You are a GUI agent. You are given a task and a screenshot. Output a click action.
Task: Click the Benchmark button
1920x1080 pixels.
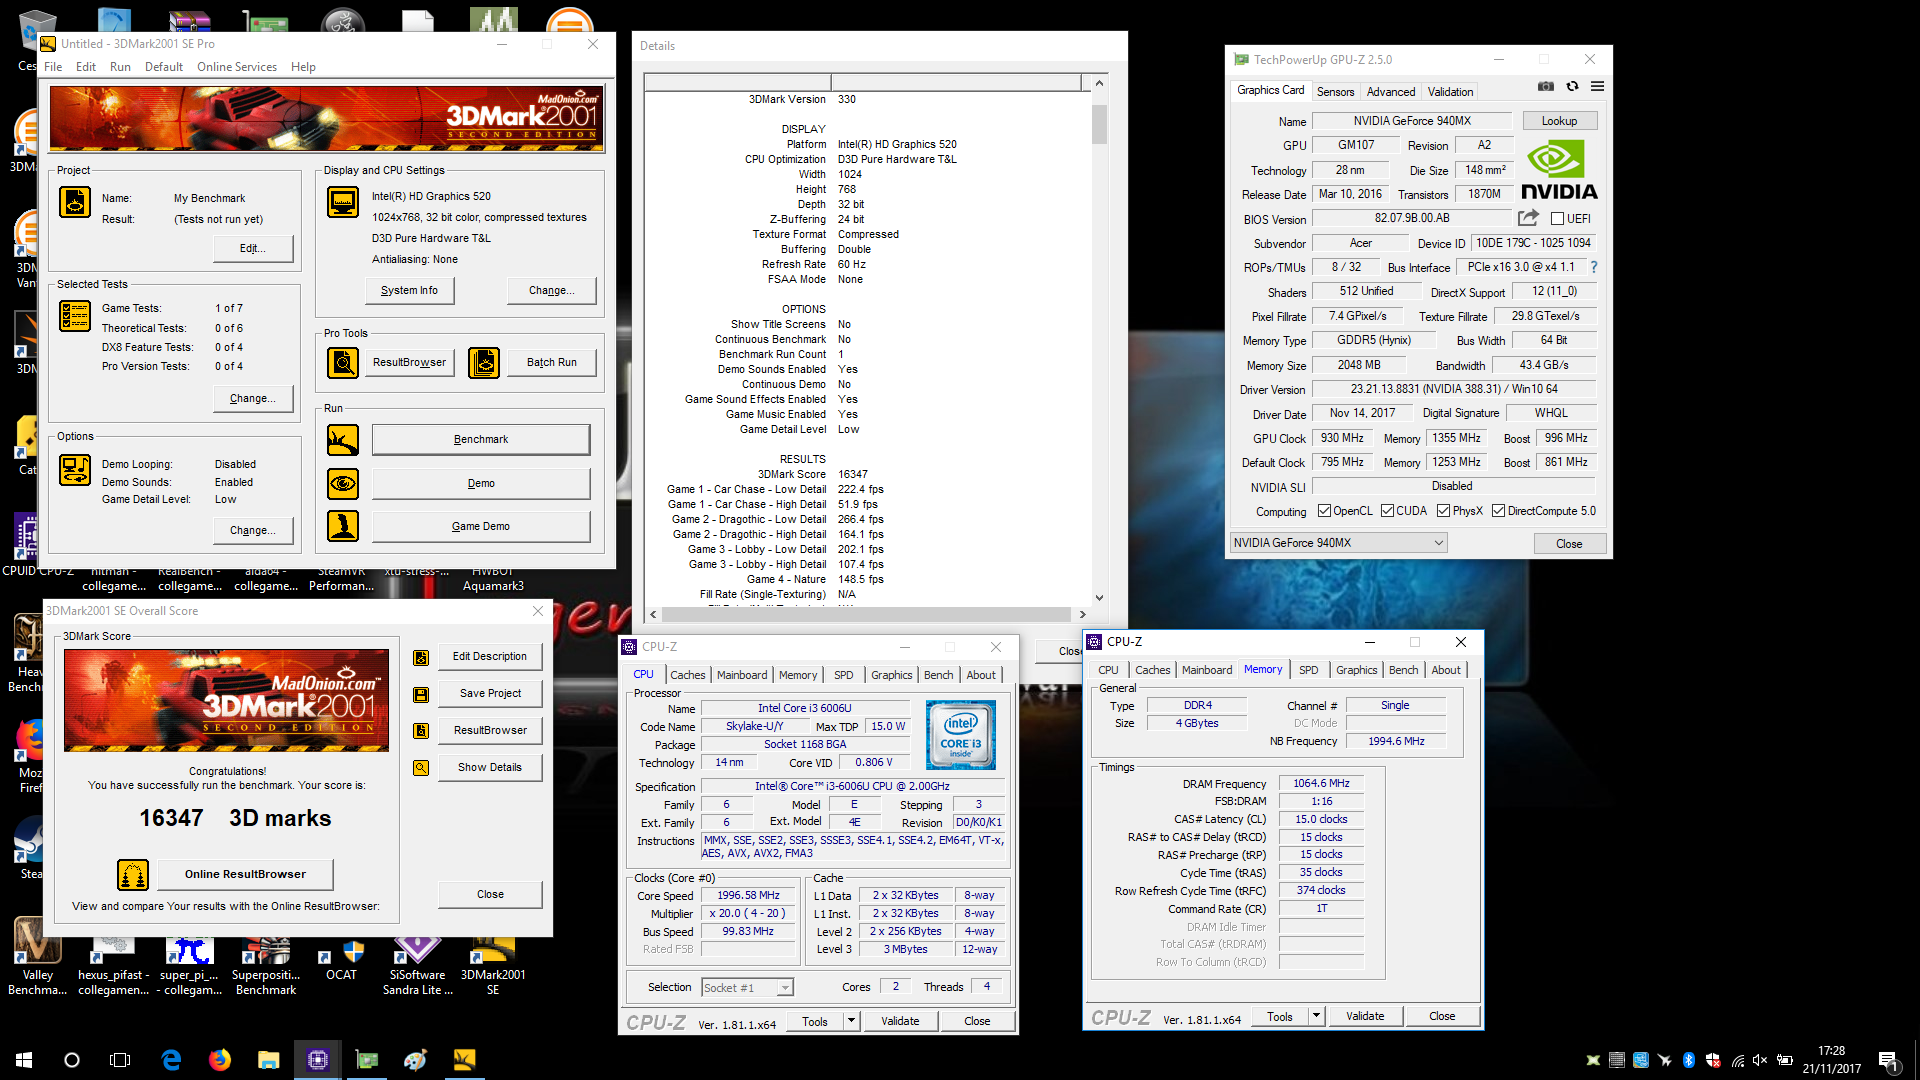481,439
